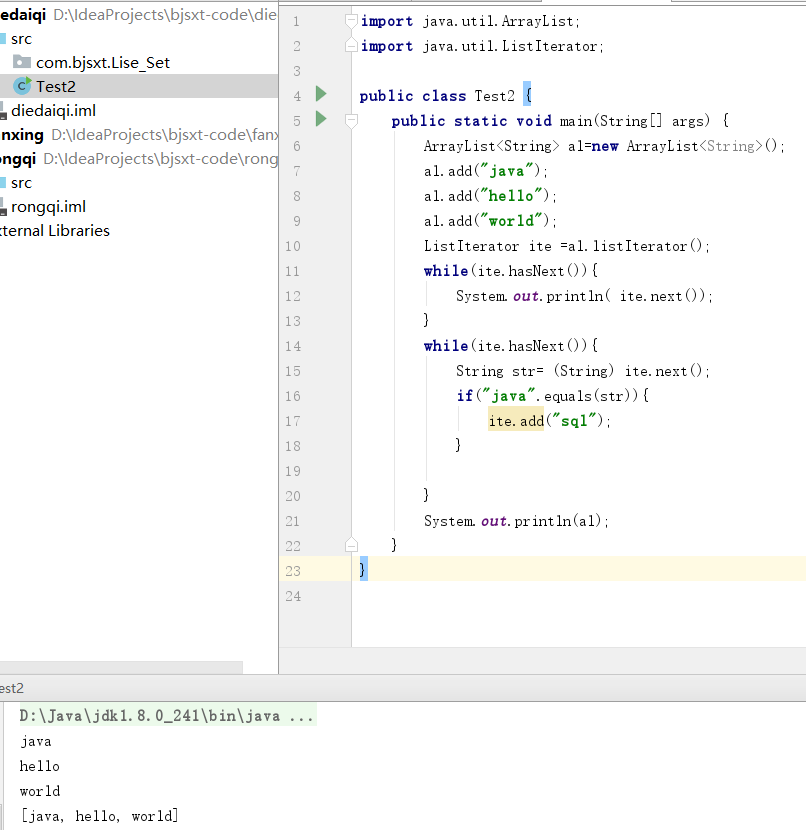This screenshot has width=806, height=830.
Task: Click the rongqi.iml file icon
Action: [x=3, y=207]
